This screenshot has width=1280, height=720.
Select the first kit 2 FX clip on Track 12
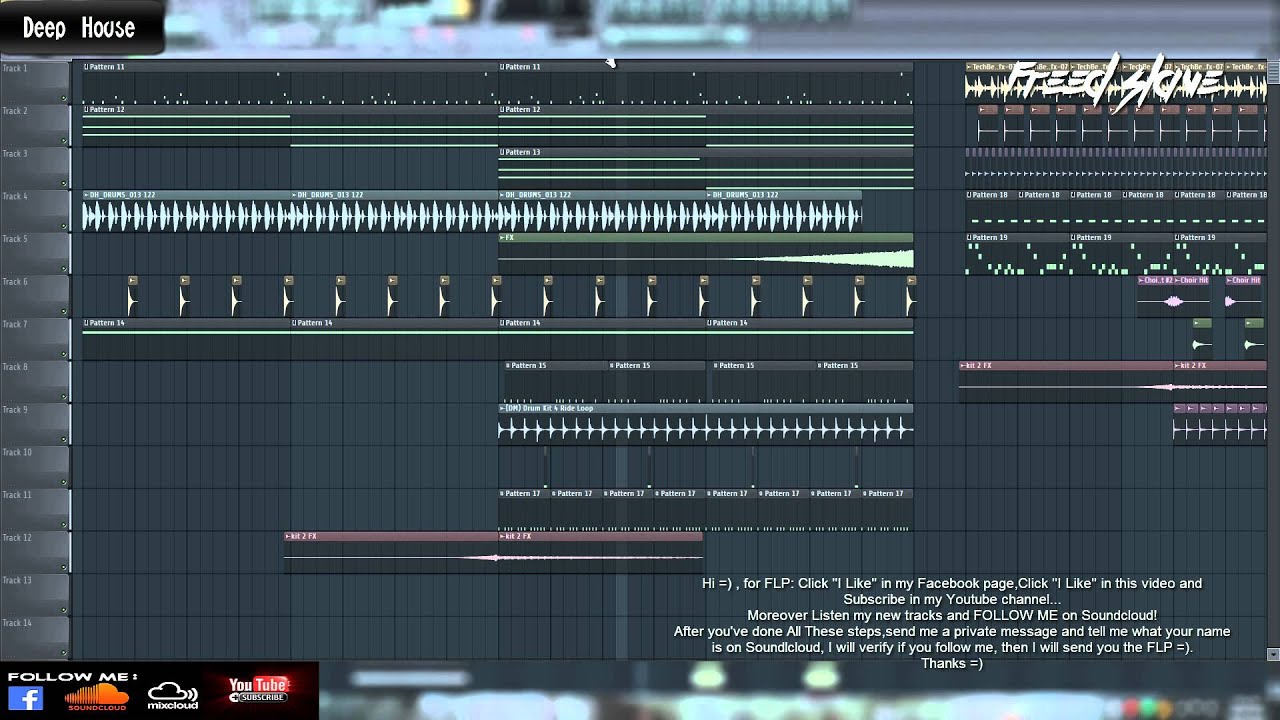pyautogui.click(x=391, y=552)
